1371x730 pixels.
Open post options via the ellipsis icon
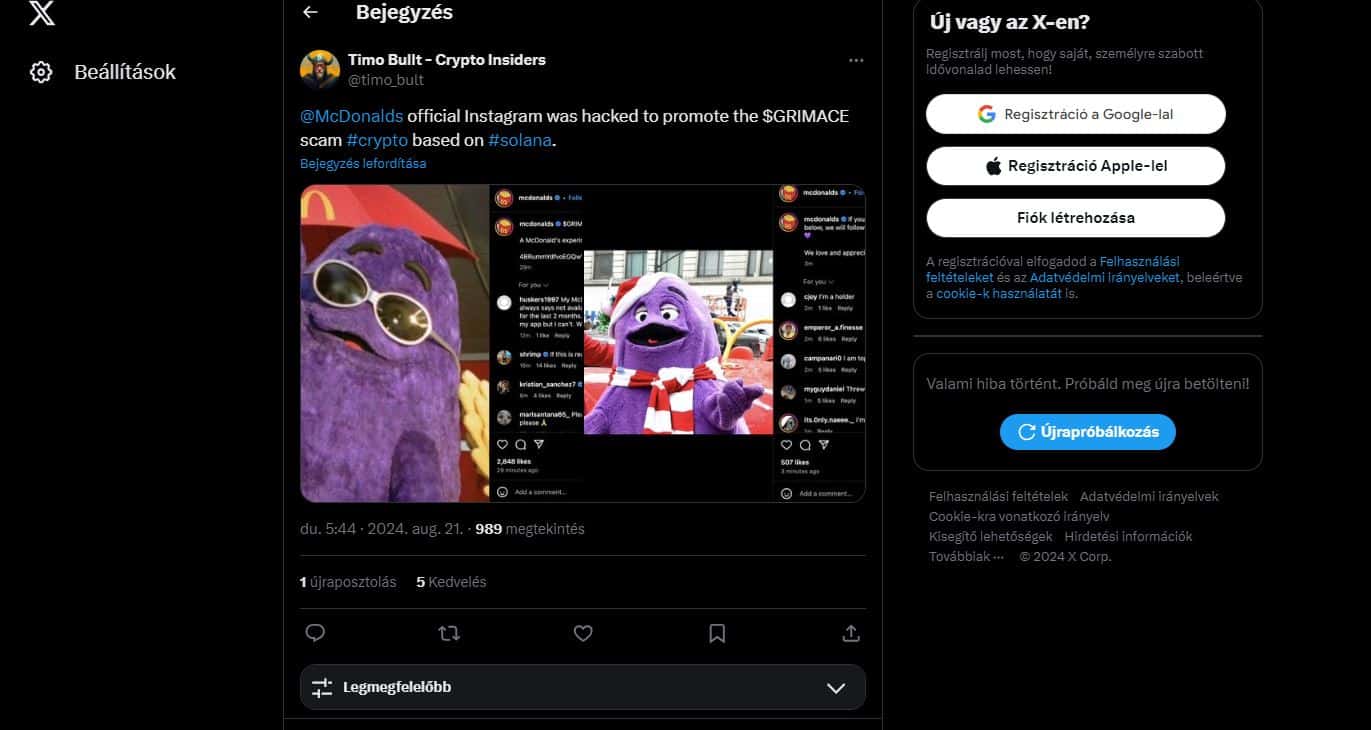point(856,59)
